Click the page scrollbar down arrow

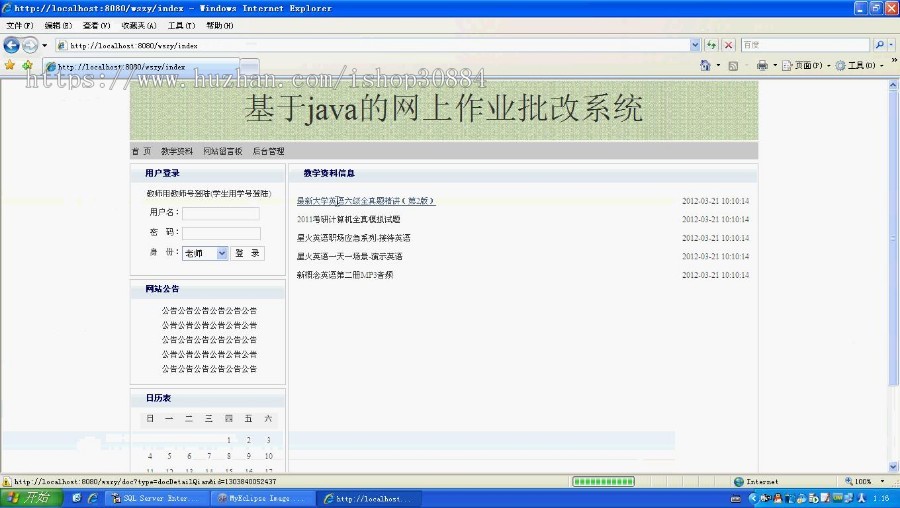click(x=893, y=467)
